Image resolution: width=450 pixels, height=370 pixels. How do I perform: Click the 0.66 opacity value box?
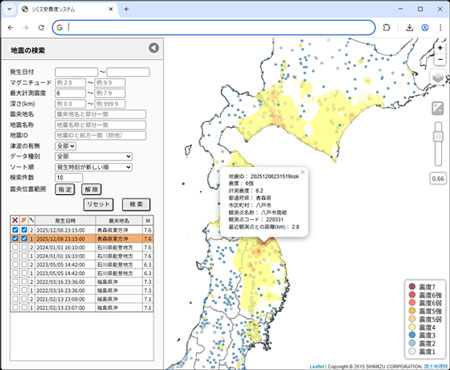pyautogui.click(x=438, y=178)
